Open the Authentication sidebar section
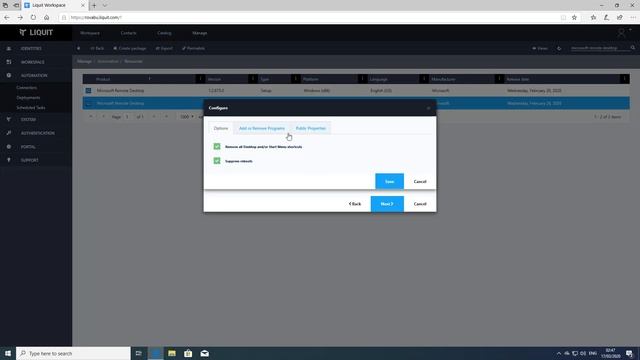 coord(37,133)
